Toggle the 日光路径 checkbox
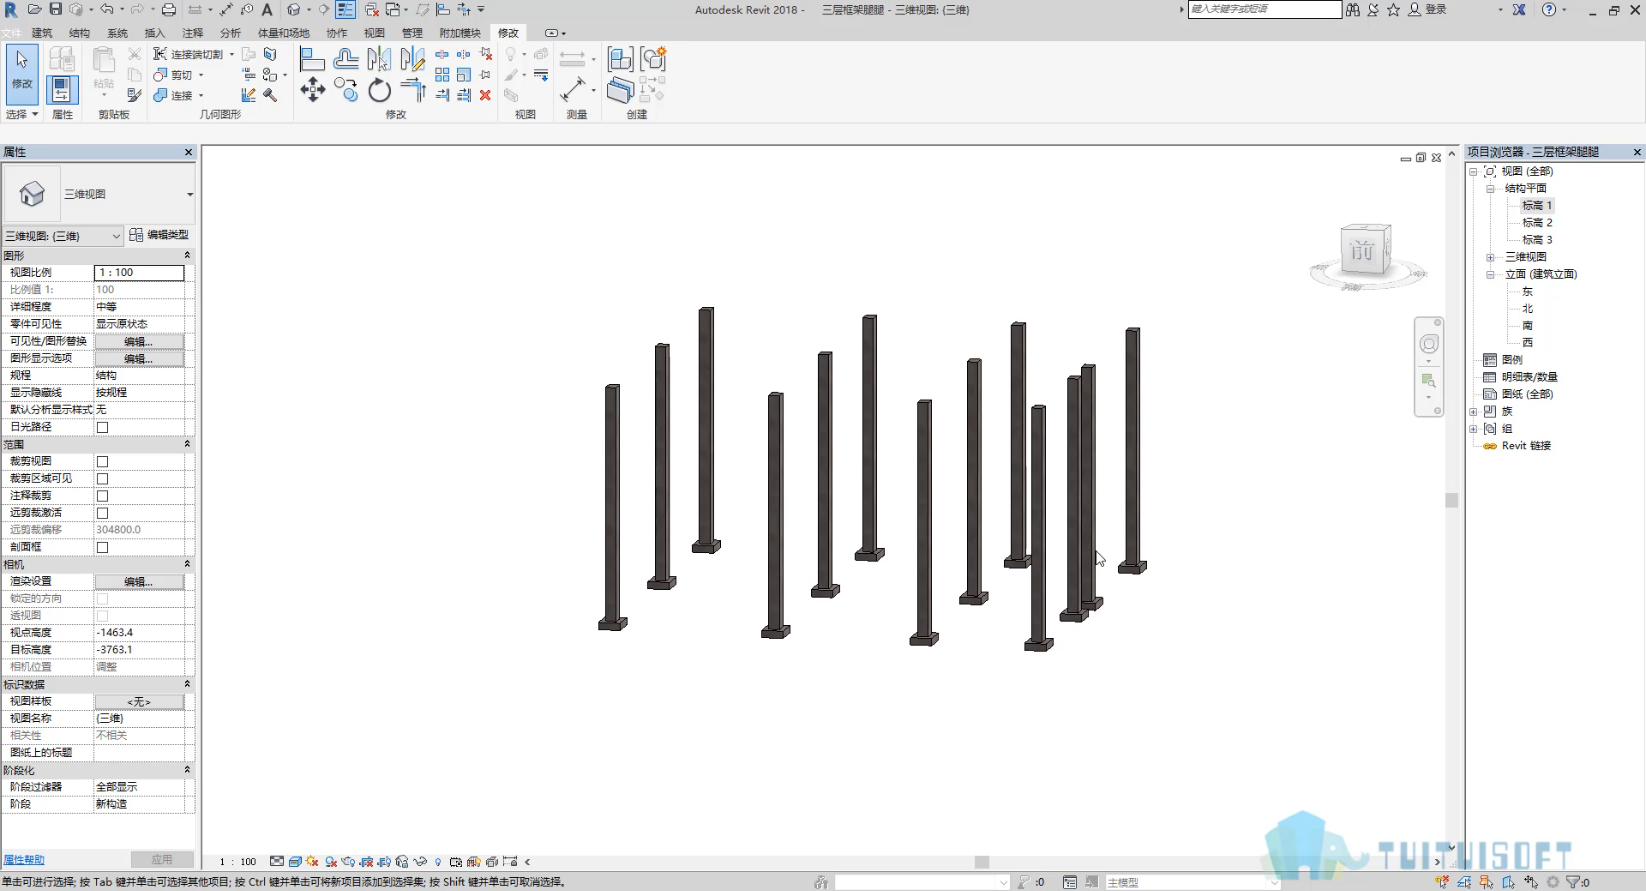This screenshot has width=1646, height=891. (102, 427)
